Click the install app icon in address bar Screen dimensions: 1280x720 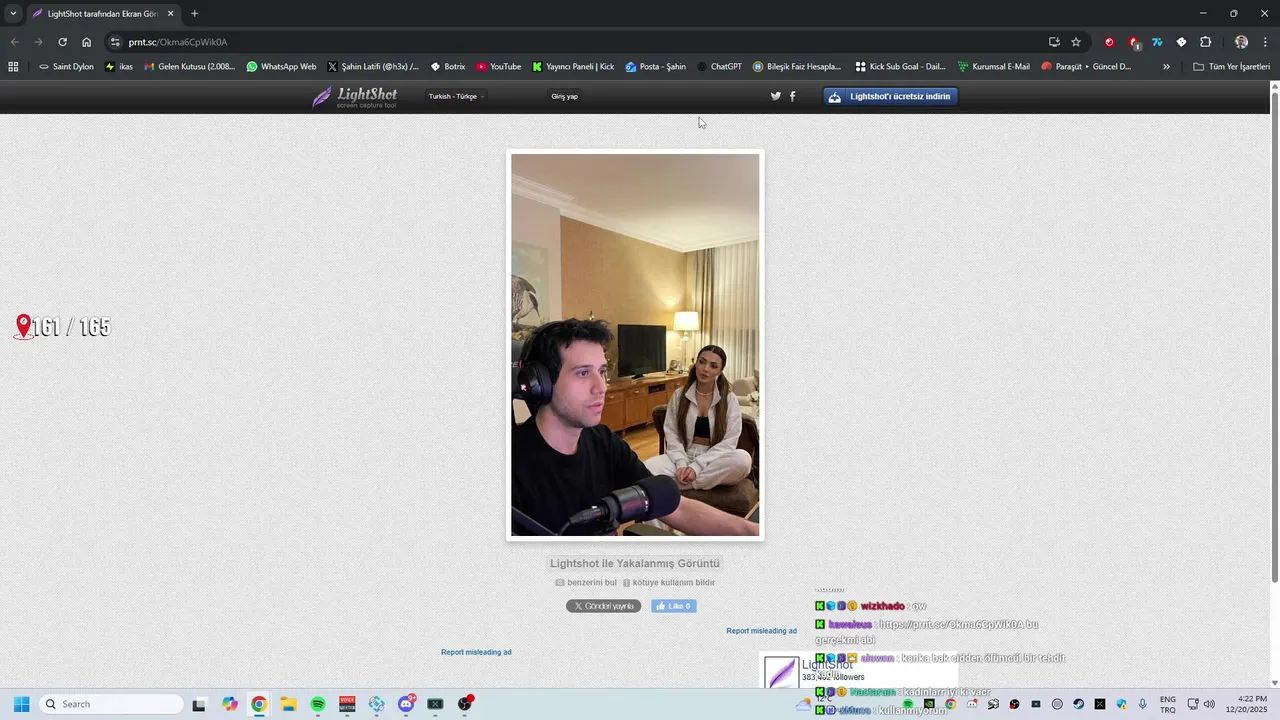[x=1054, y=42]
